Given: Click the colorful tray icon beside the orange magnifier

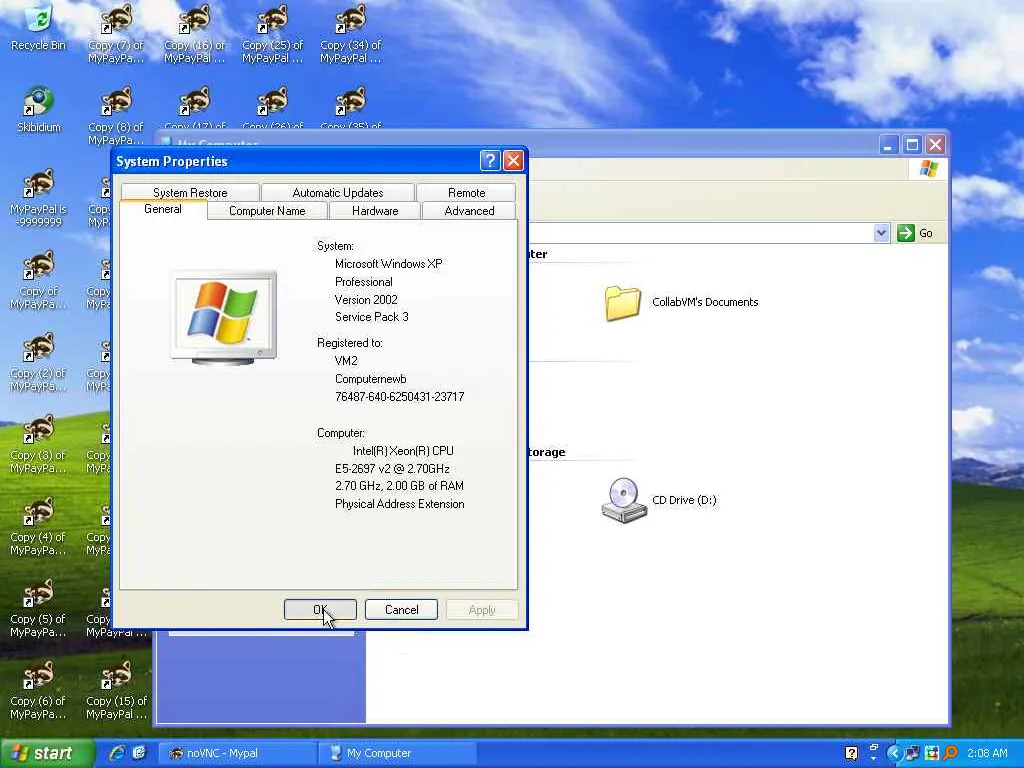Looking at the screenshot, I should point(931,753).
